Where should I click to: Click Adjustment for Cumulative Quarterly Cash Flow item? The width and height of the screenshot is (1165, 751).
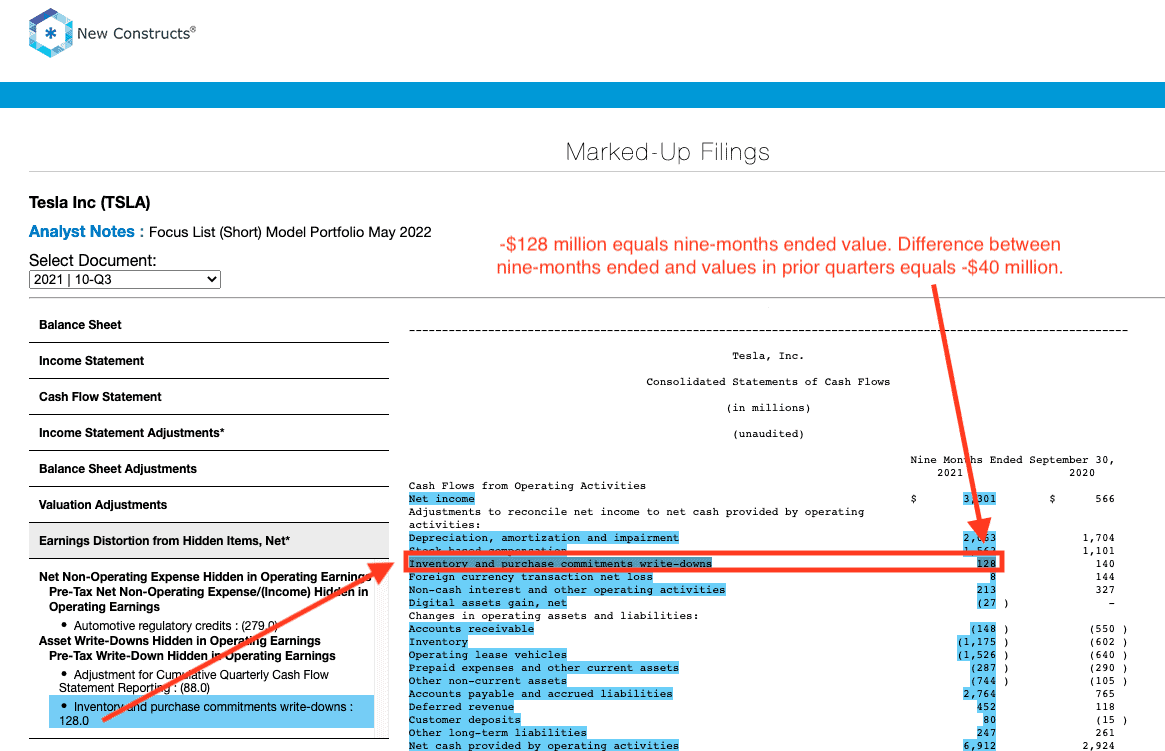tap(194, 681)
